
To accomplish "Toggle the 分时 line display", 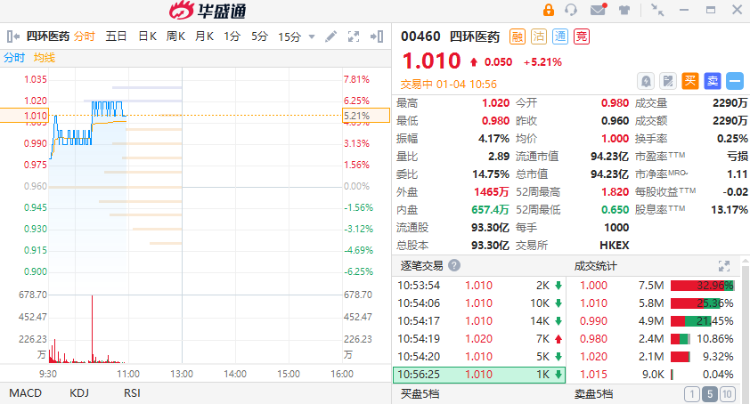I will (14, 57).
